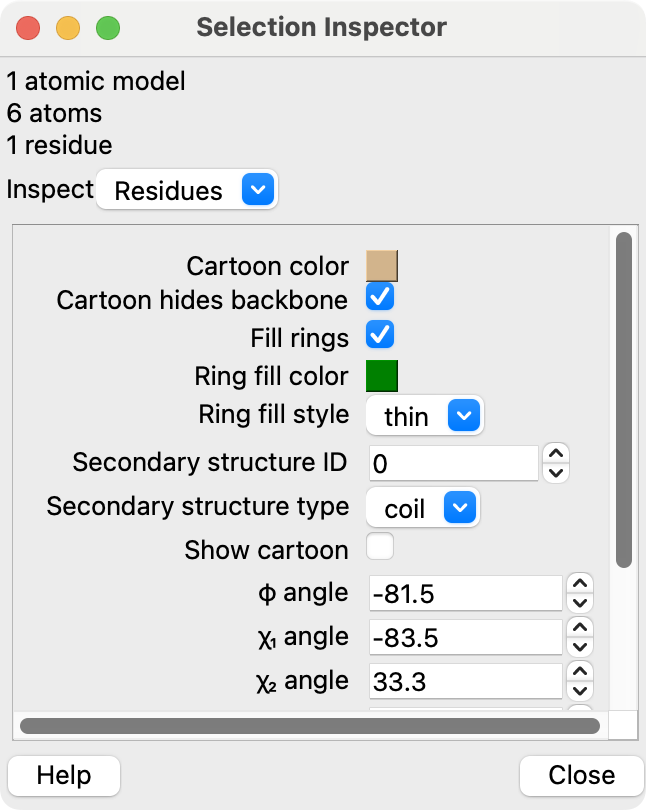Decrement the Secondary structure ID stepper

tap(556, 472)
